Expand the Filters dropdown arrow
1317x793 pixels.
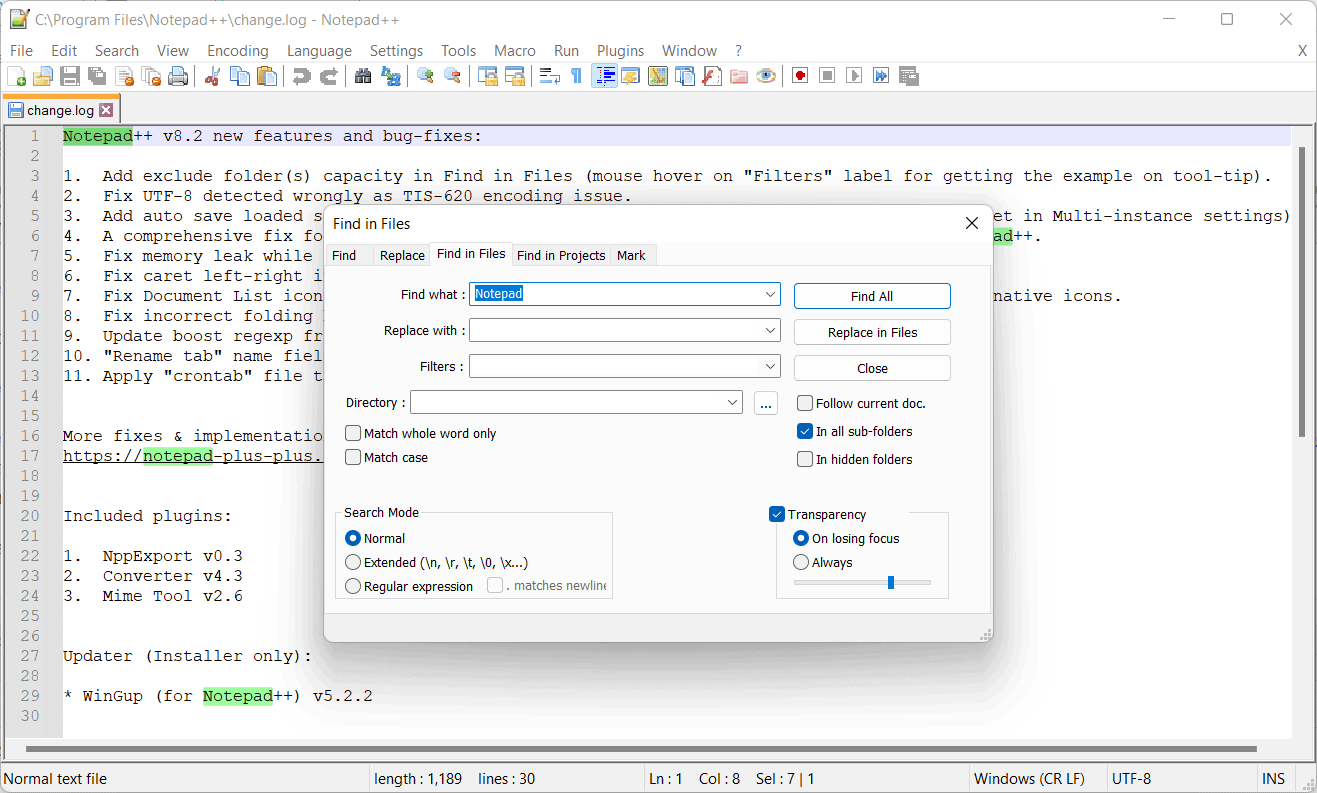point(770,366)
